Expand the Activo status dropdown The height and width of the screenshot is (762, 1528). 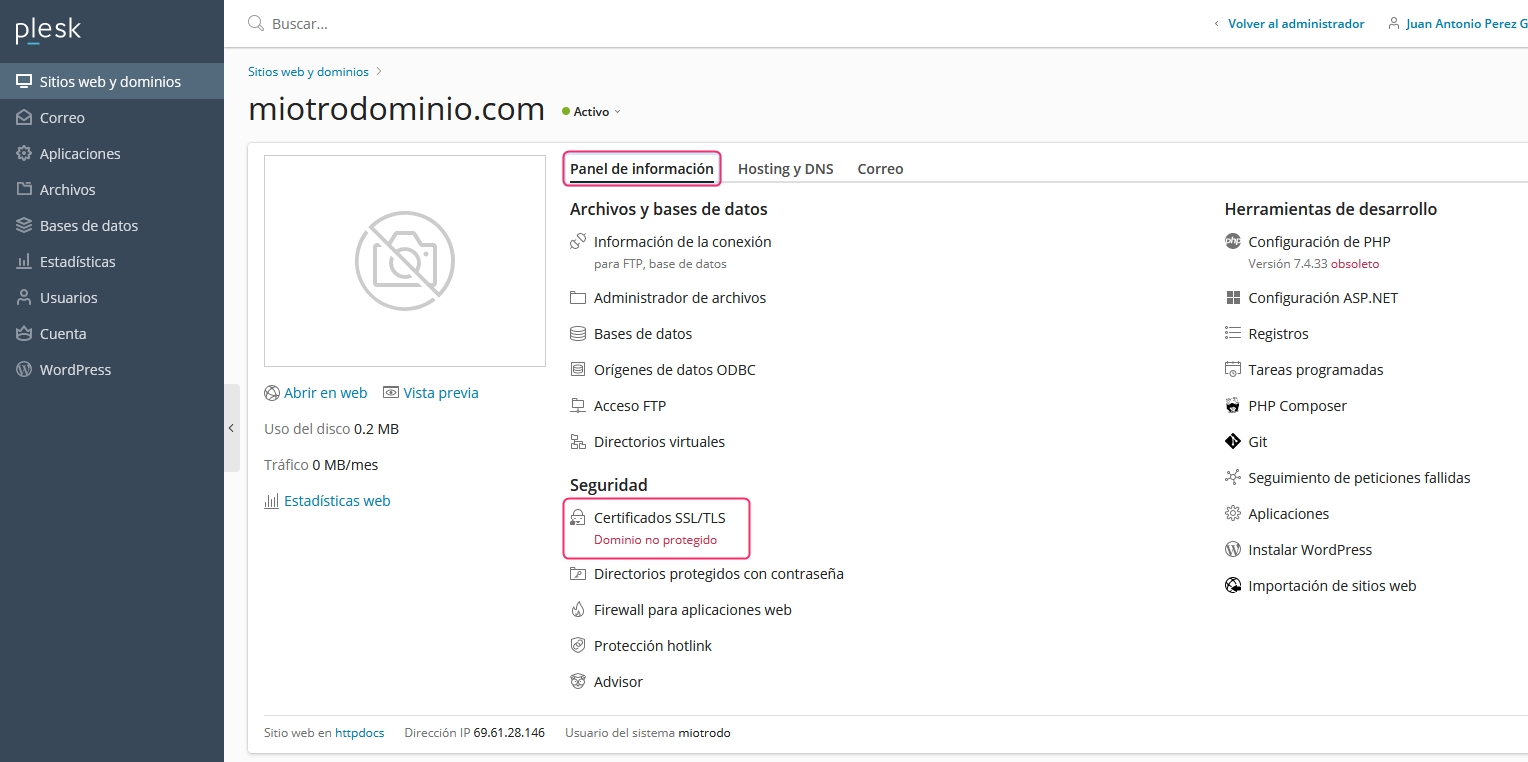(x=617, y=112)
